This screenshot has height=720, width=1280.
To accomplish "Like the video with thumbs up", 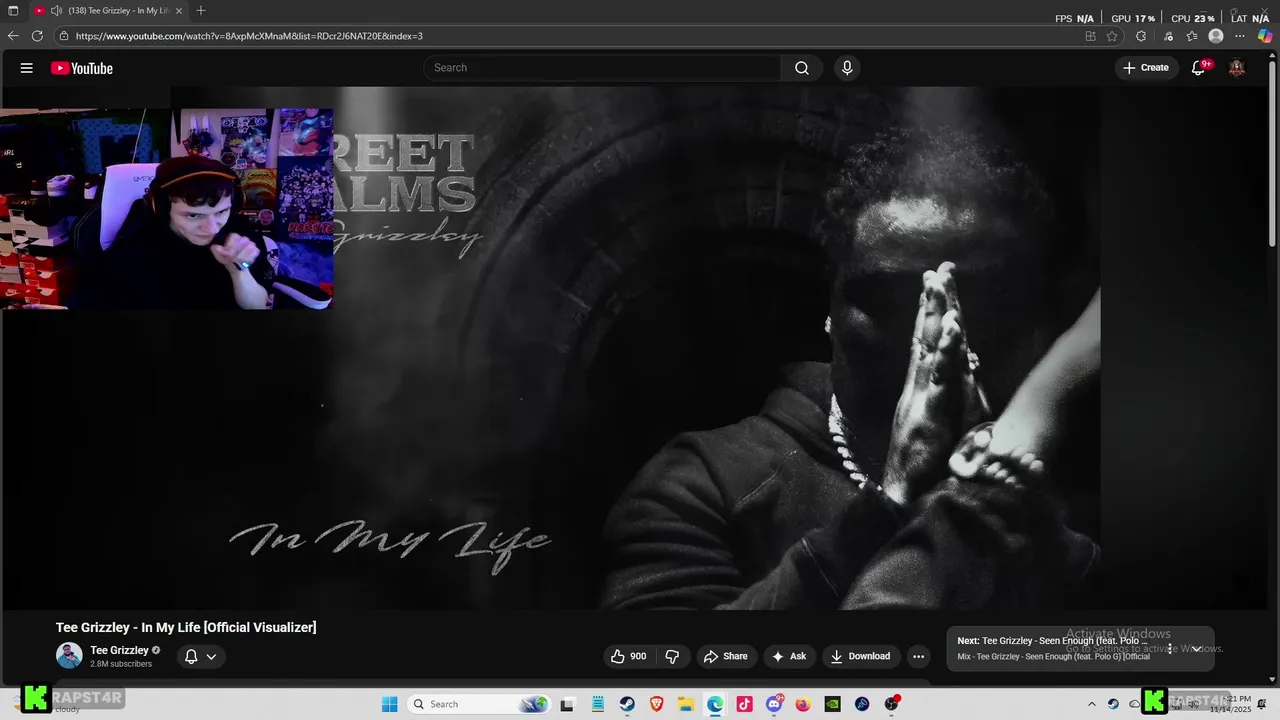I will click(x=628, y=657).
